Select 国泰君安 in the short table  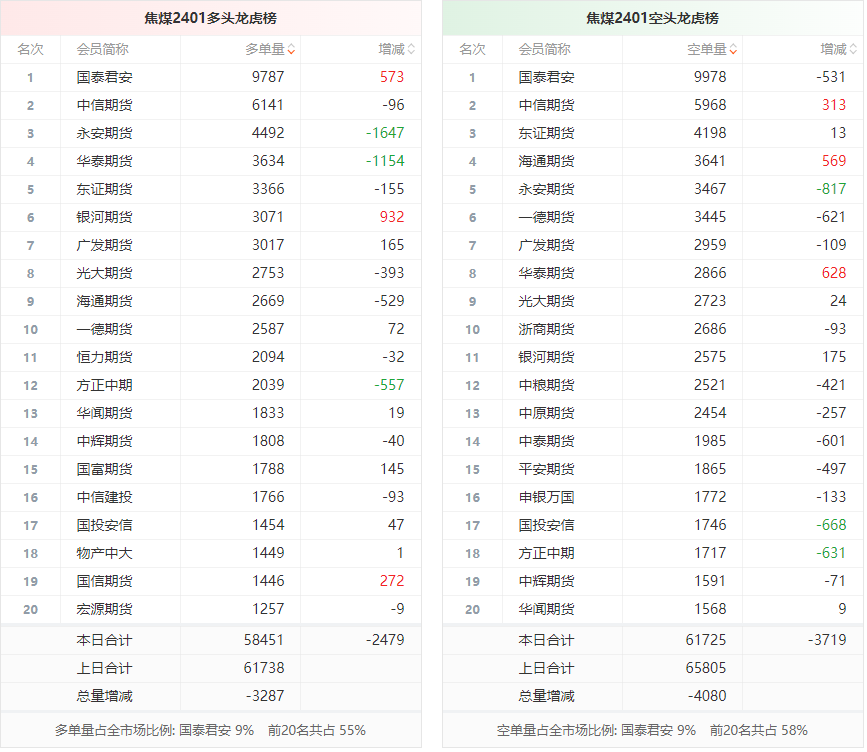pyautogui.click(x=546, y=77)
